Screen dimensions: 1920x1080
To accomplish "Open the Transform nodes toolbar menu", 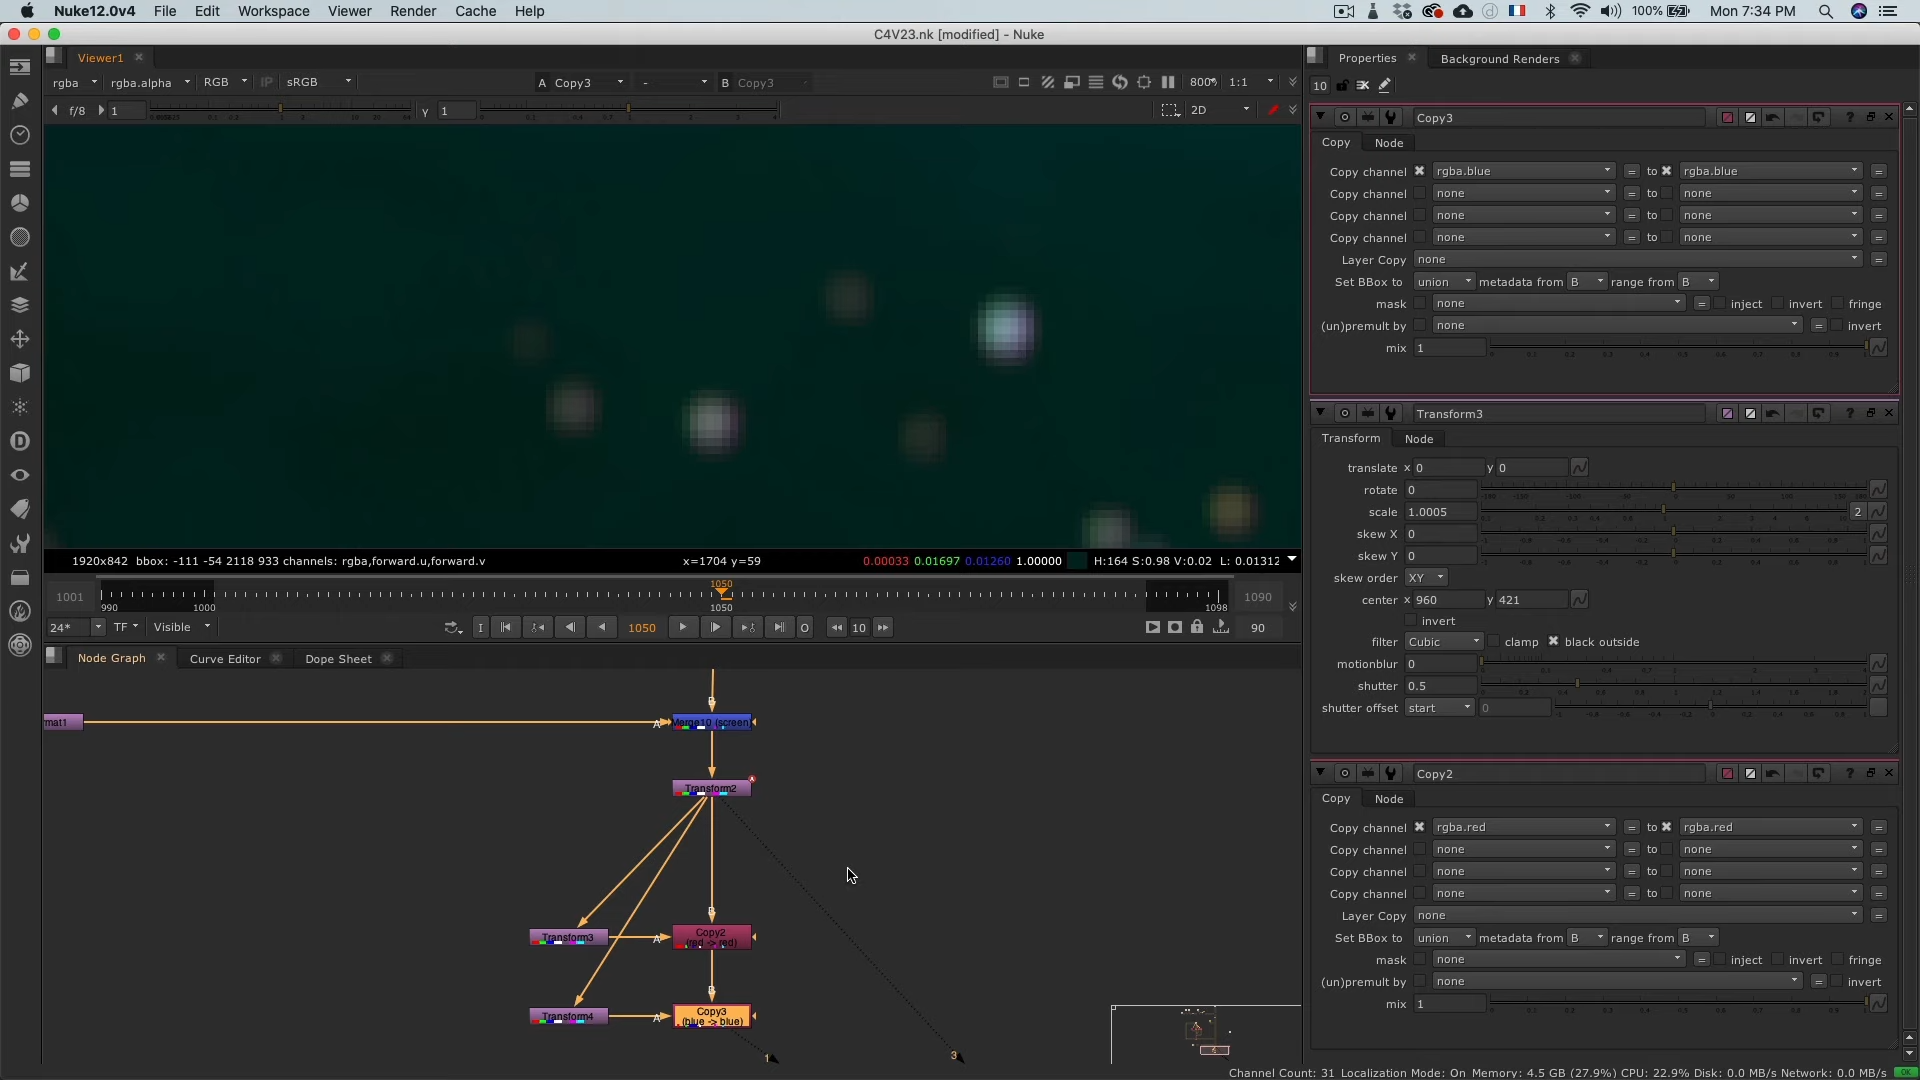I will click(20, 339).
